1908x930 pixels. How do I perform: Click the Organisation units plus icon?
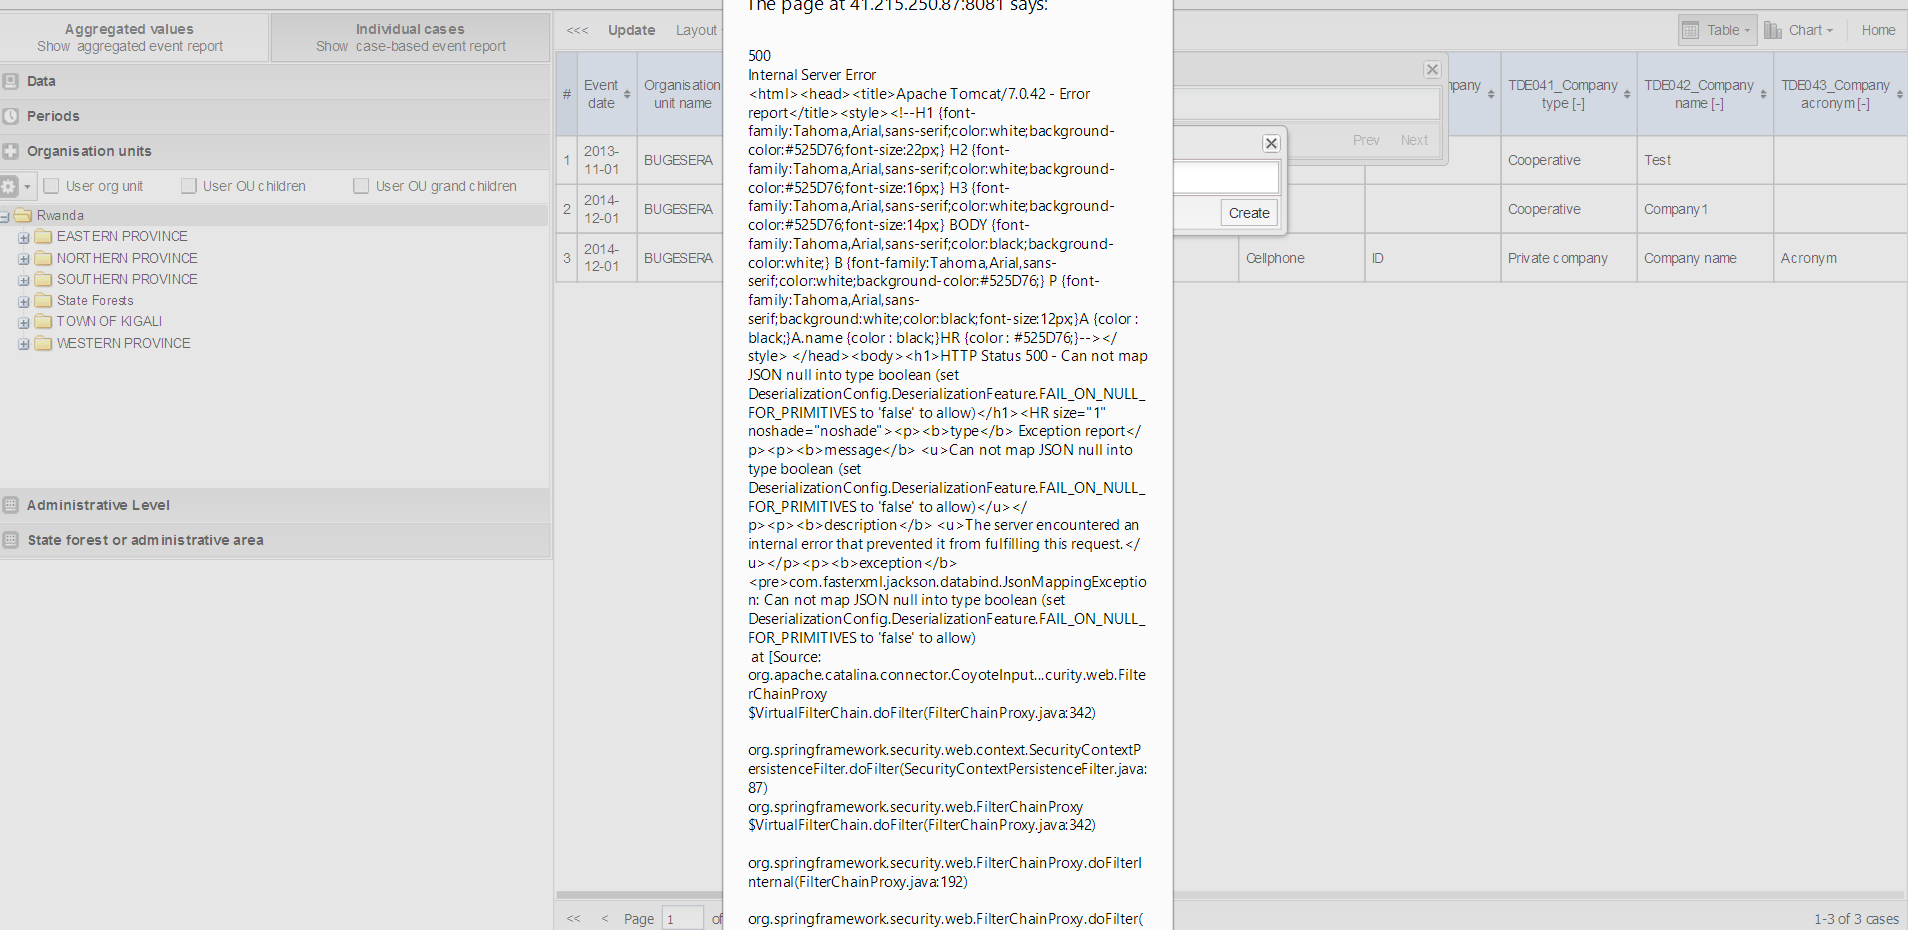[x=11, y=151]
